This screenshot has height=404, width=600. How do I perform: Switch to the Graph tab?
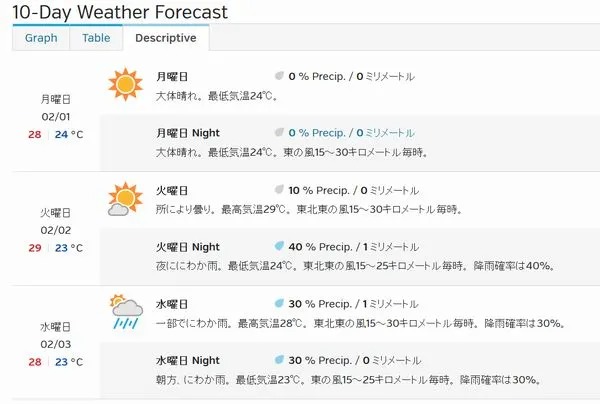pyautogui.click(x=41, y=38)
